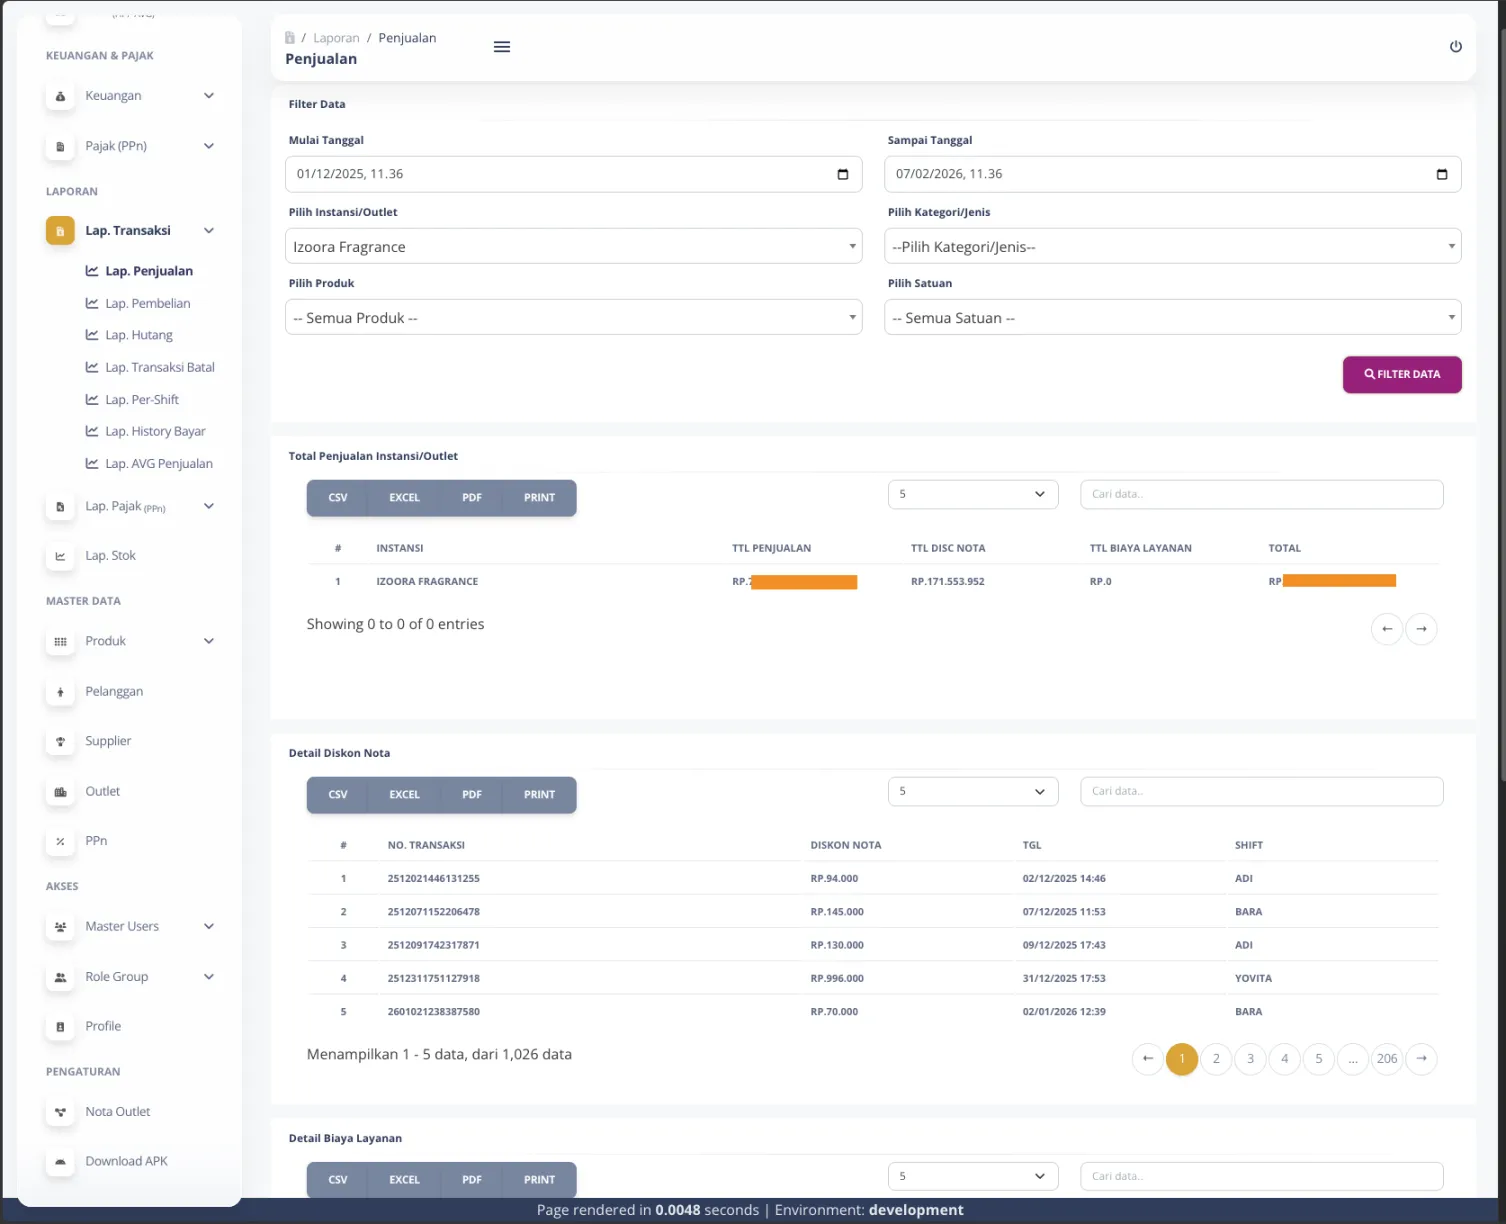Viewport: 1506px width, 1224px height.
Task: Click the Pelanggan sidebar icon
Action: tap(60, 692)
